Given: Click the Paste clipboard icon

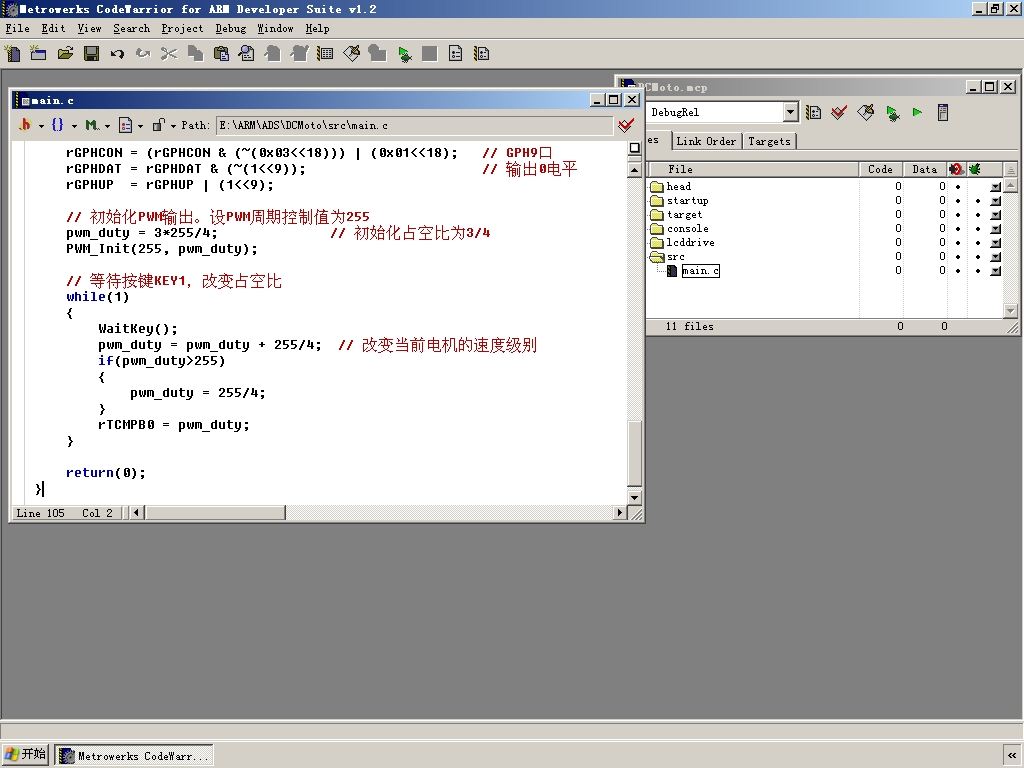Looking at the screenshot, I should click(x=221, y=54).
